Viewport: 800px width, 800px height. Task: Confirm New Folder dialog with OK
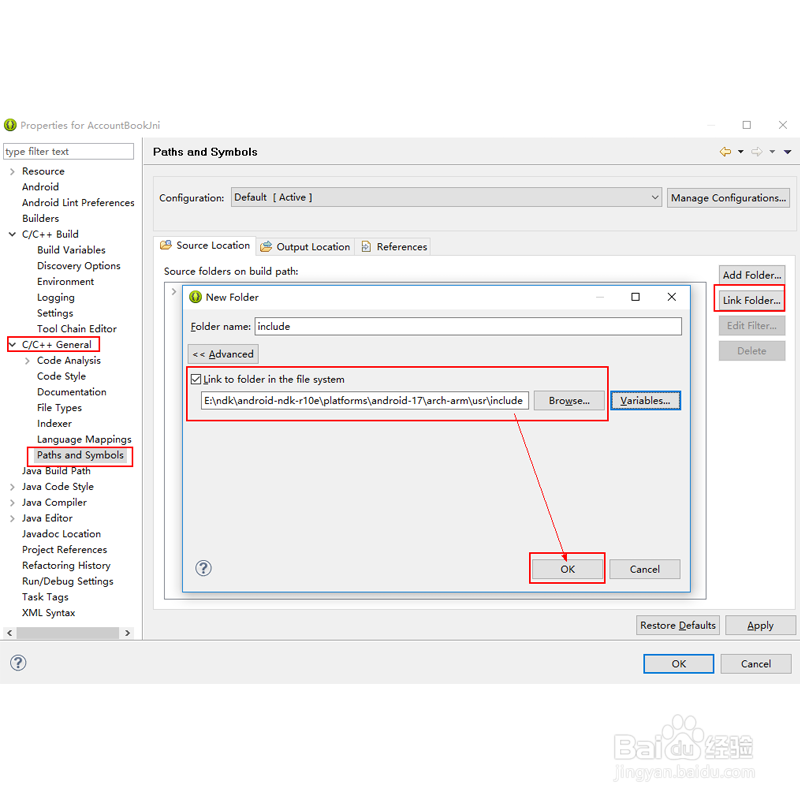[x=567, y=569]
